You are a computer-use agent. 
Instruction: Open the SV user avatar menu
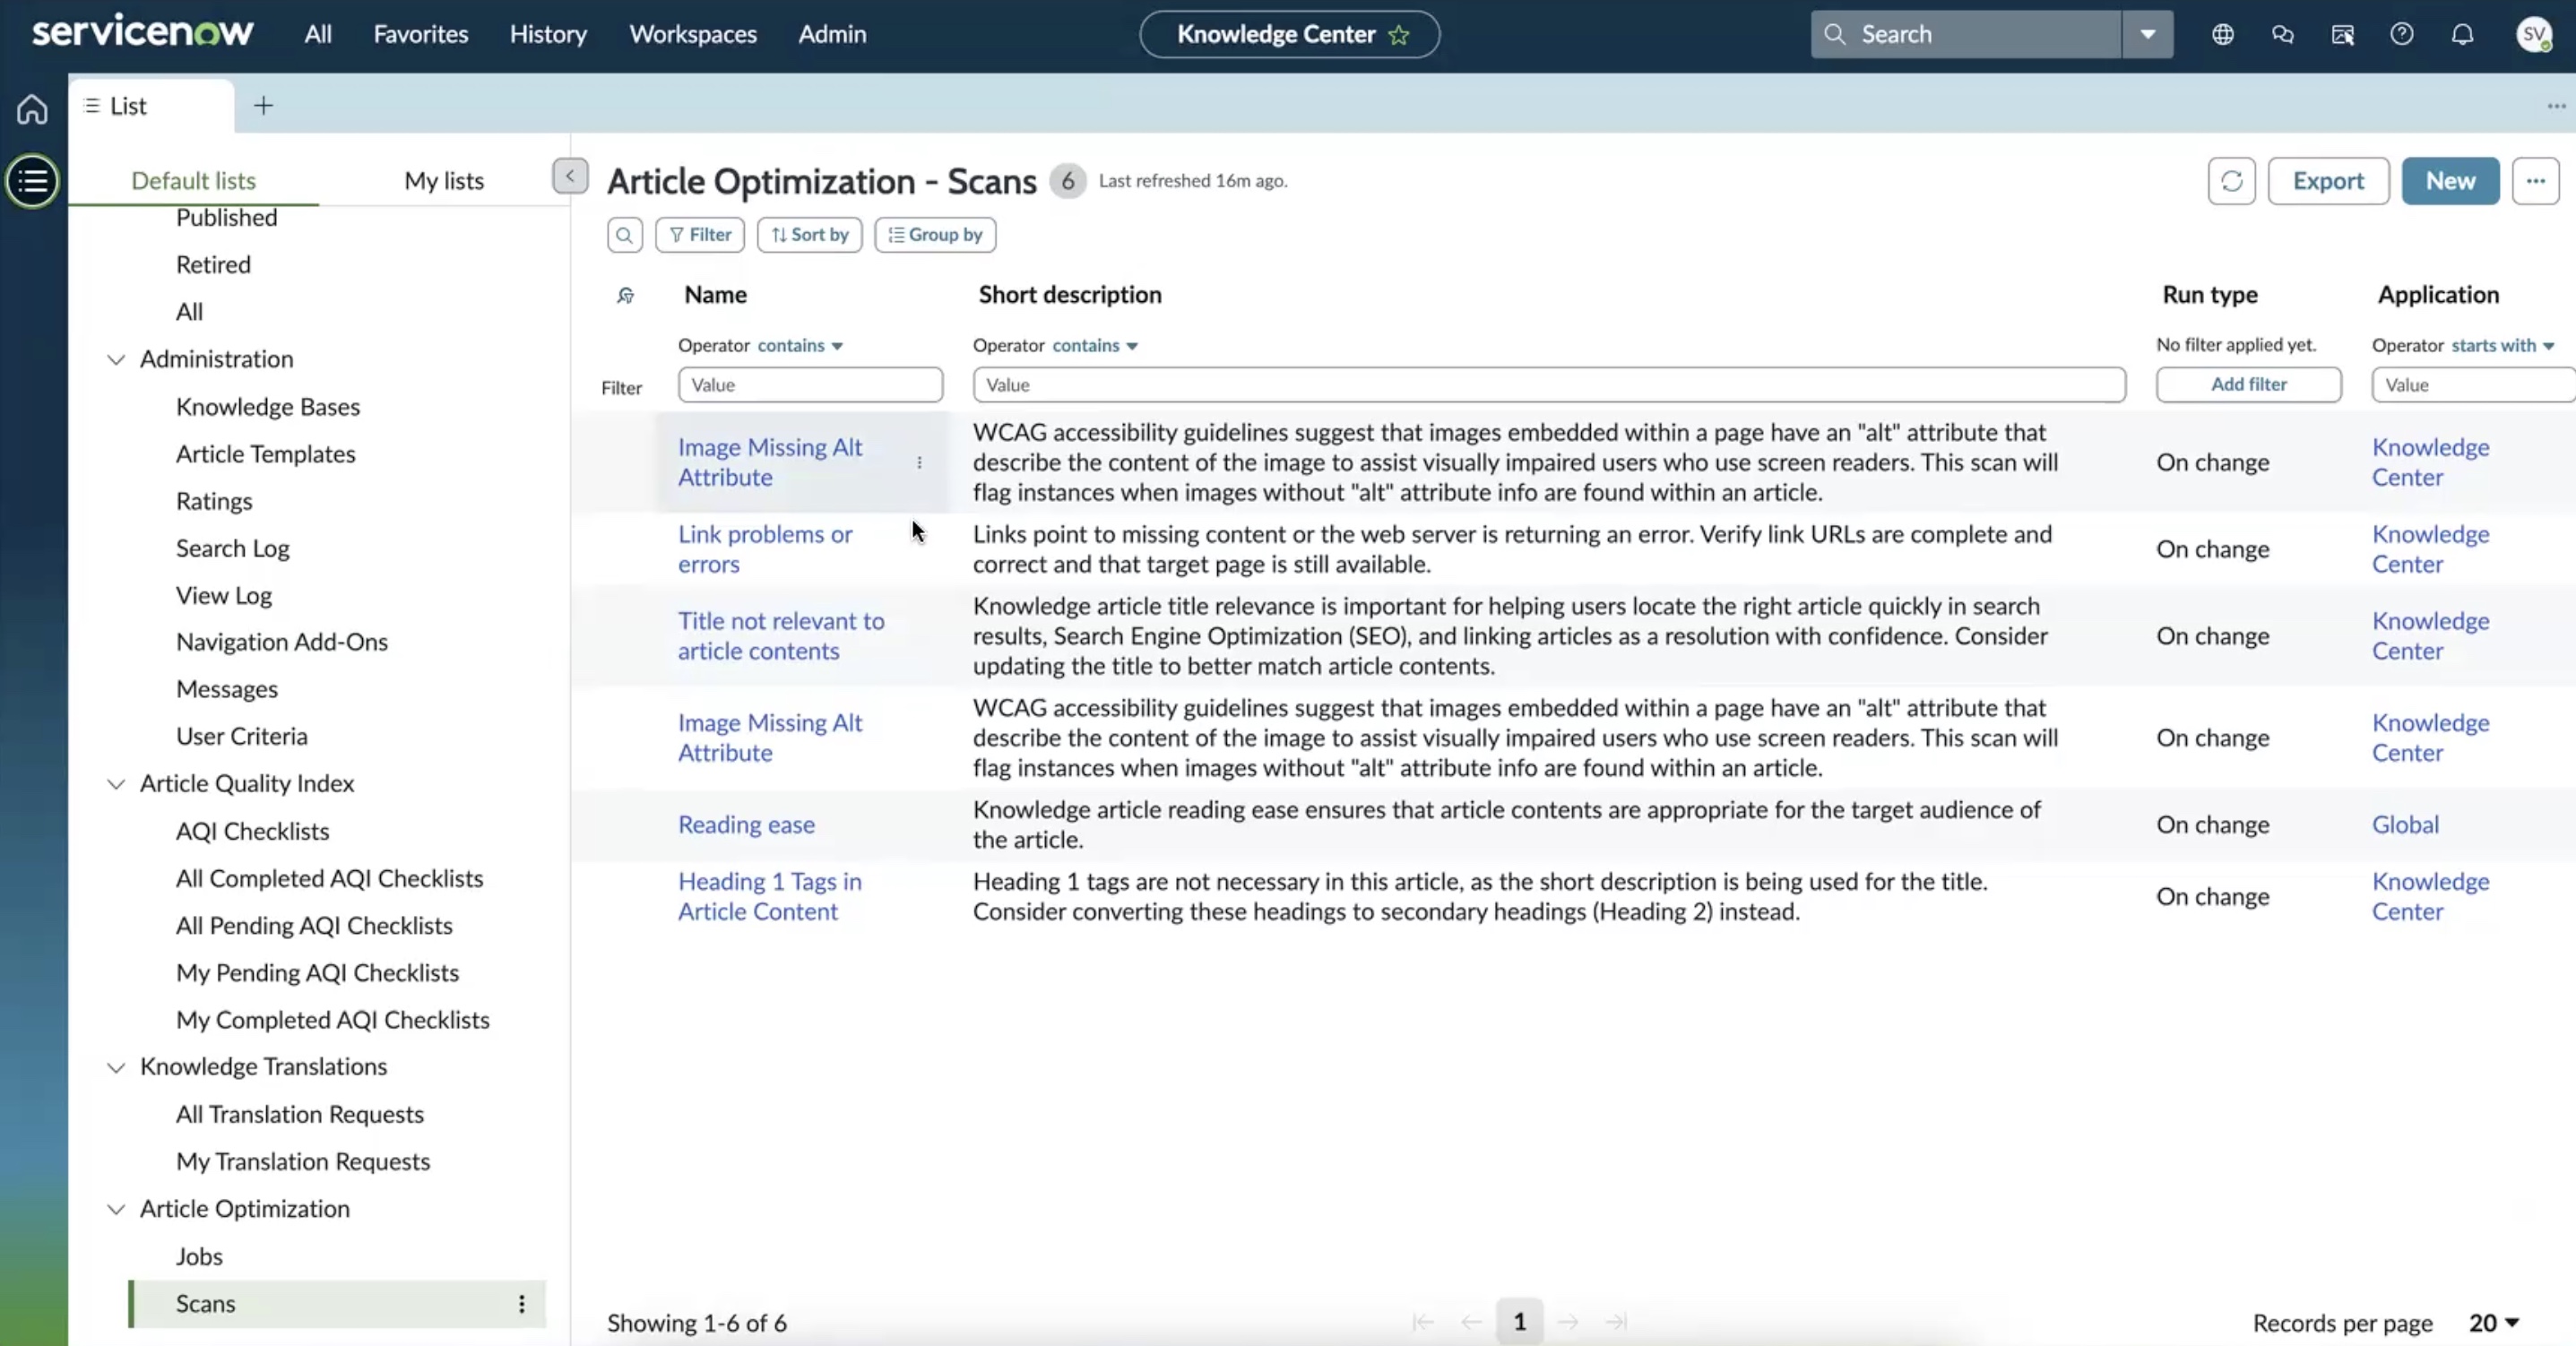click(2534, 34)
